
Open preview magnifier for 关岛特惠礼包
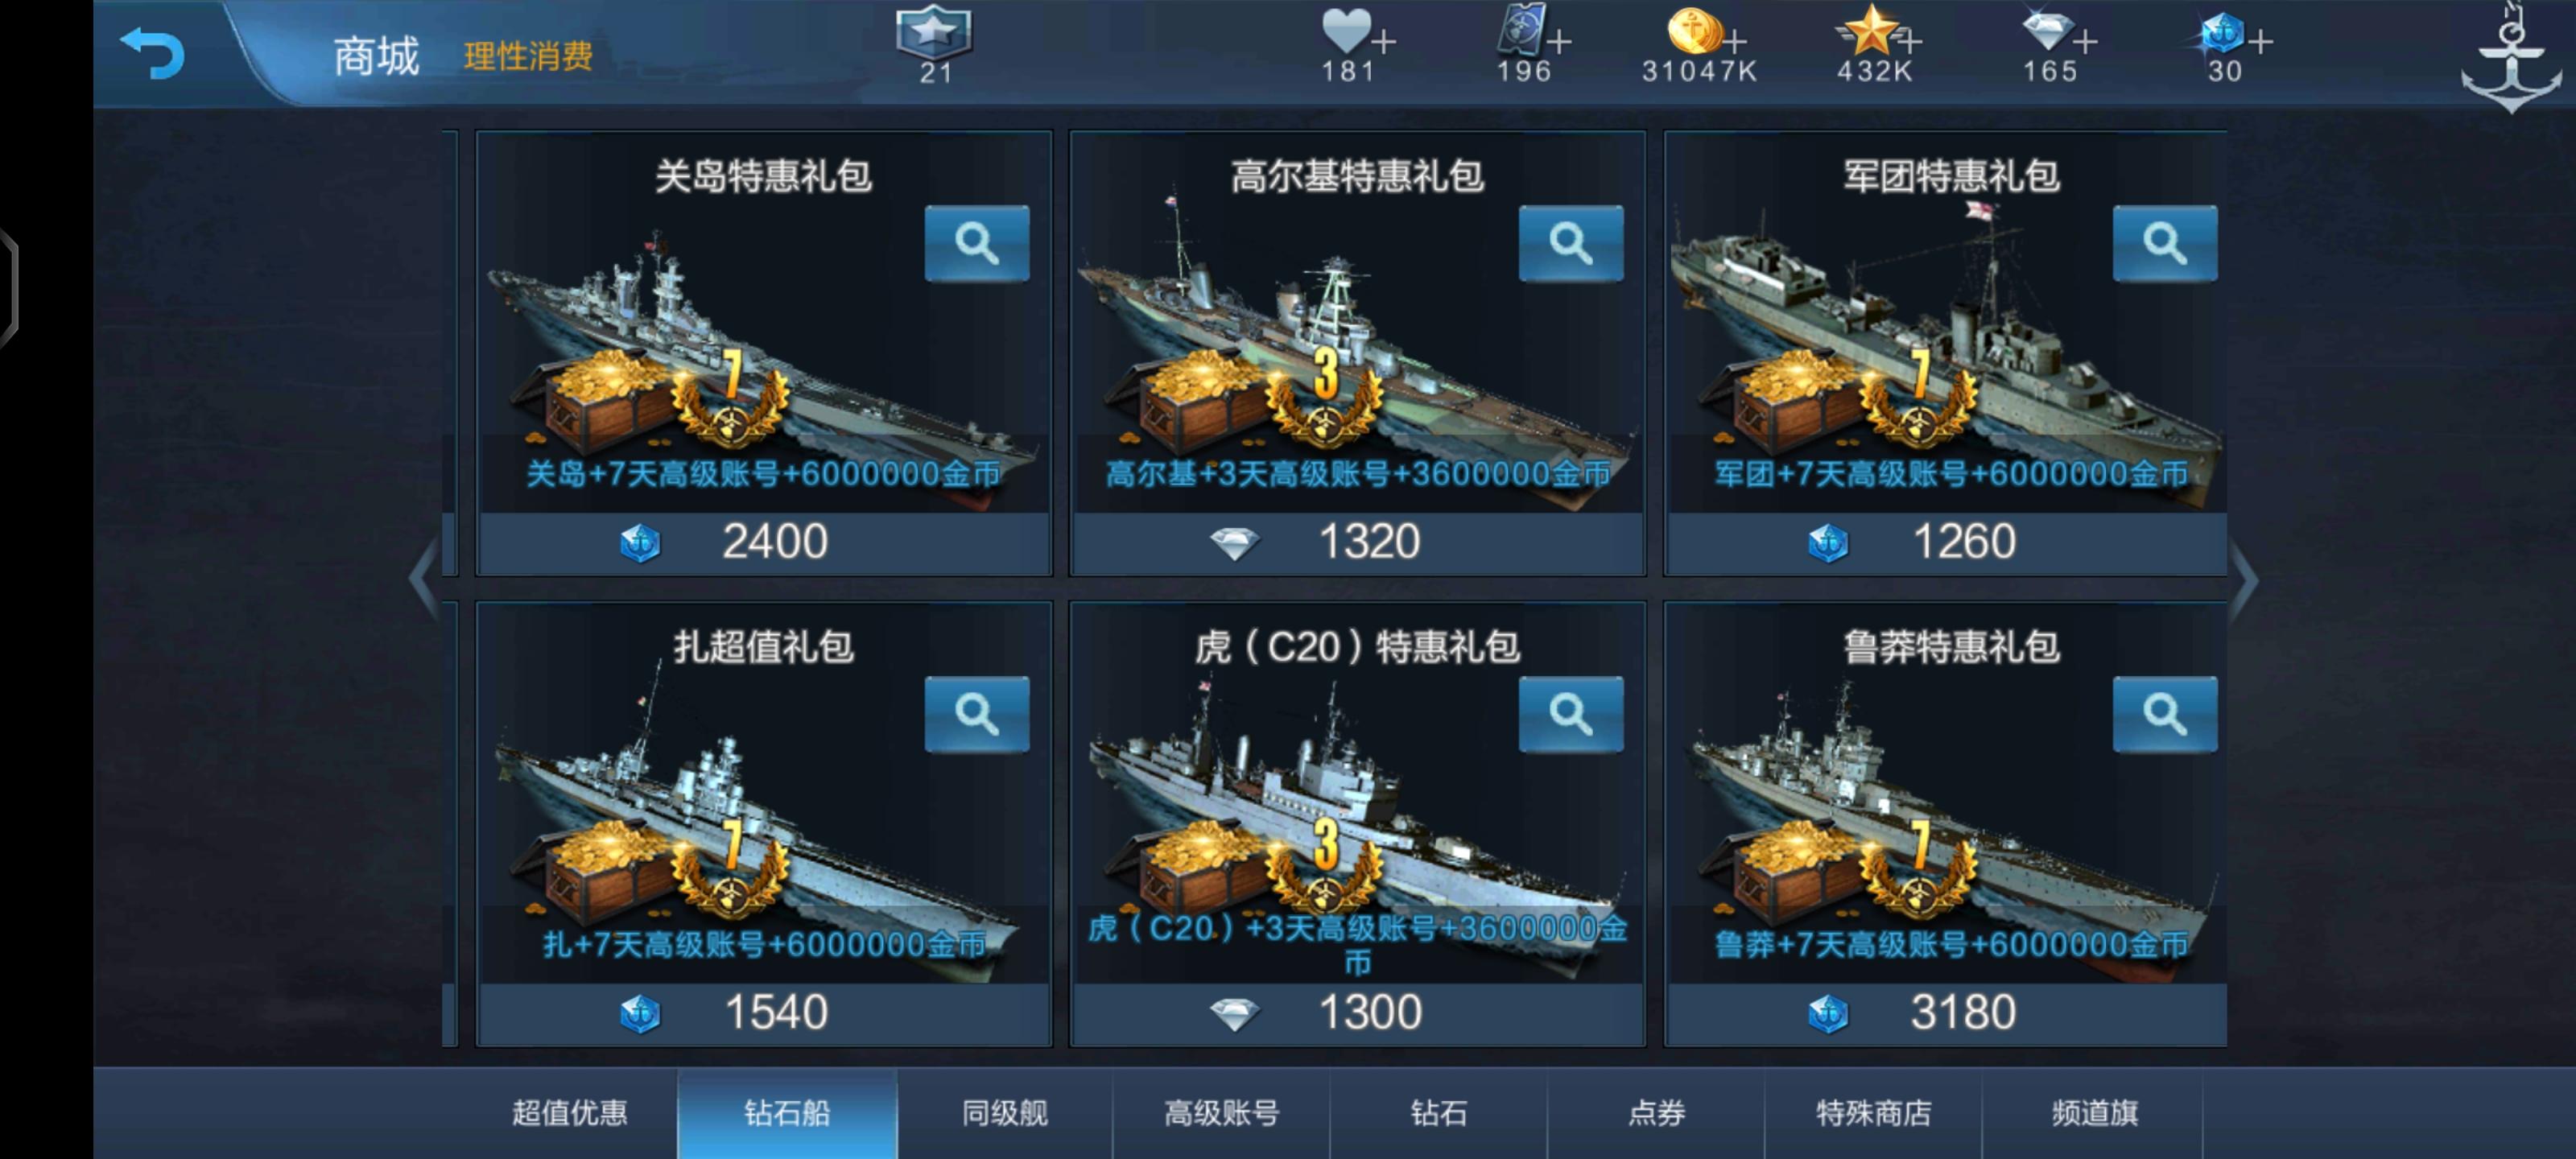976,243
